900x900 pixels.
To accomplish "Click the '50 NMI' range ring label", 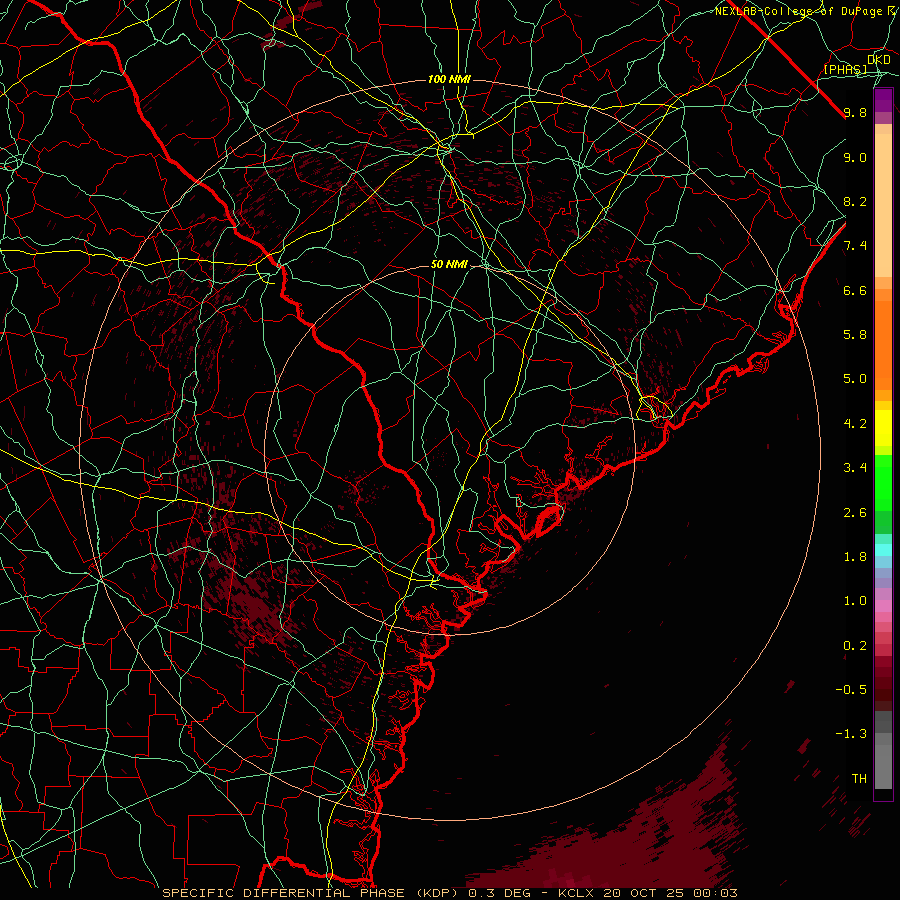I will click(449, 265).
